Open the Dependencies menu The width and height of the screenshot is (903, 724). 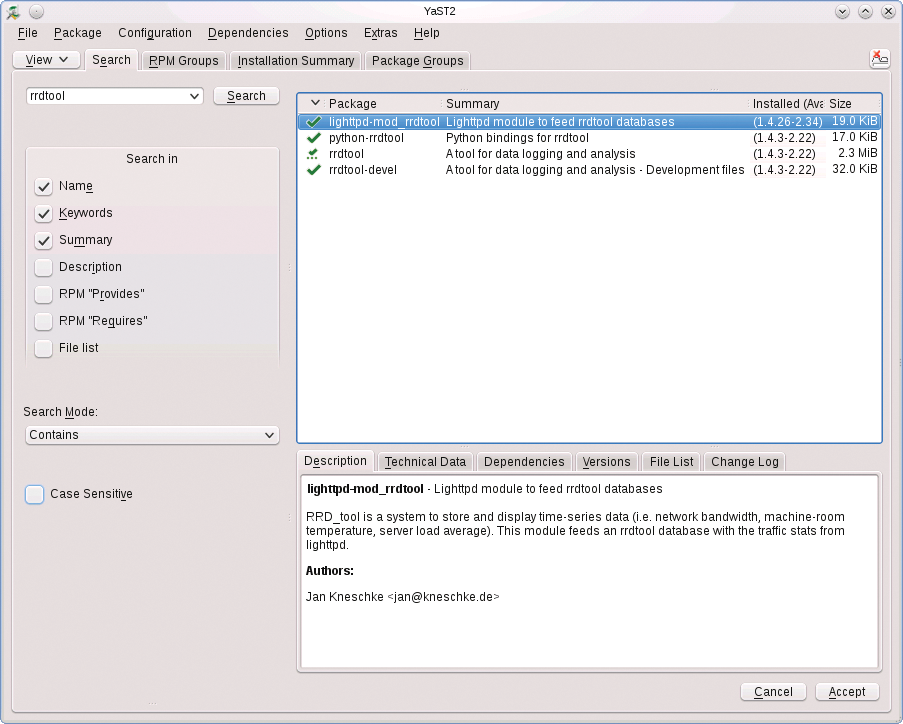247,33
